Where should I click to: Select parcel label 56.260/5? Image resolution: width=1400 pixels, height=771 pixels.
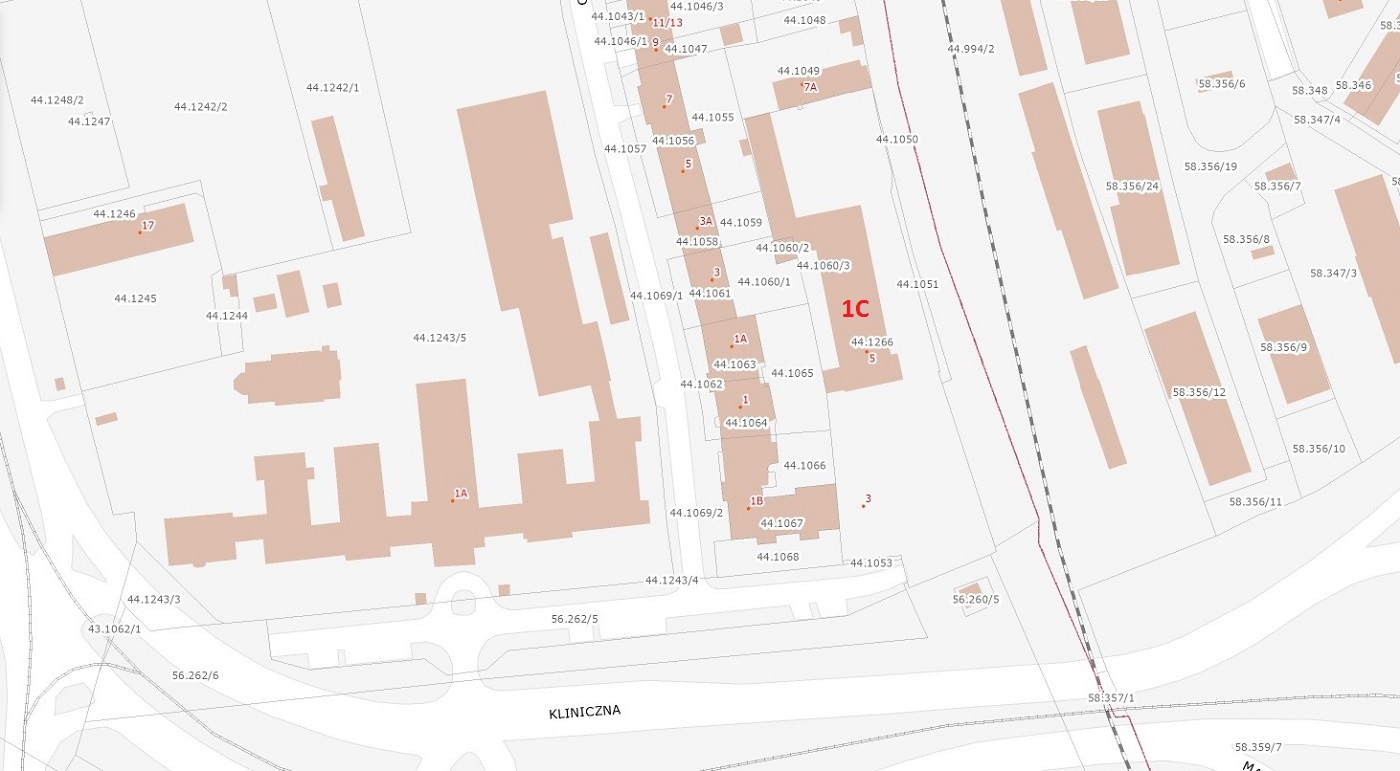[x=975, y=600]
